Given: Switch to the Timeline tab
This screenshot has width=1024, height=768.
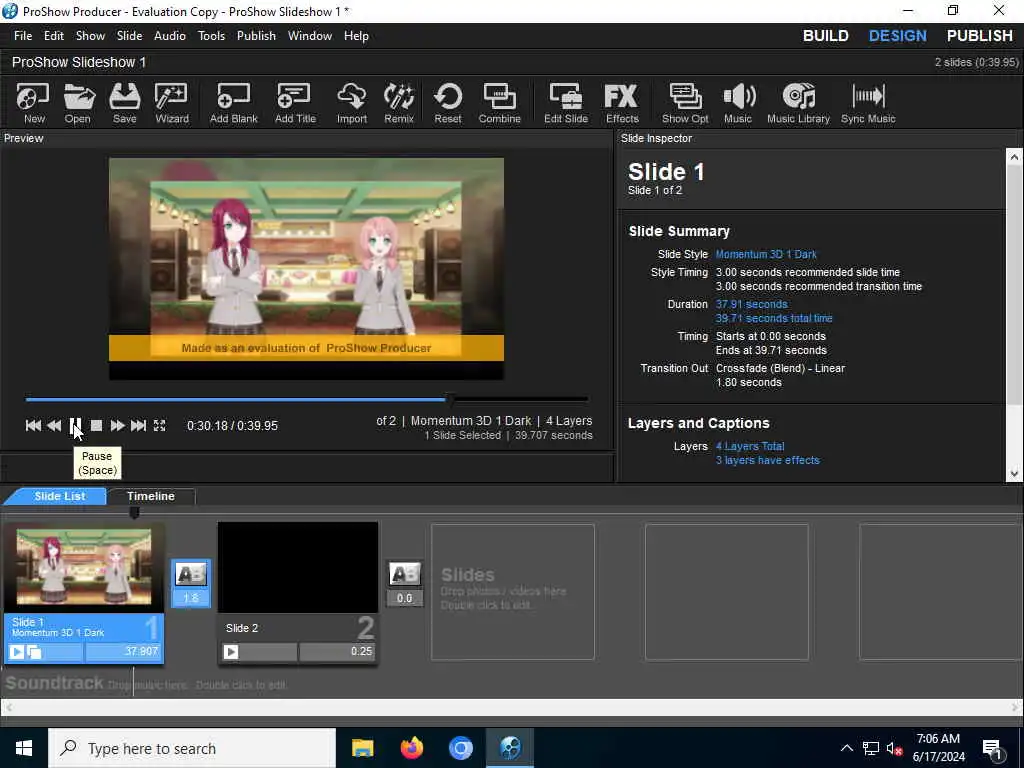Looking at the screenshot, I should click(151, 496).
